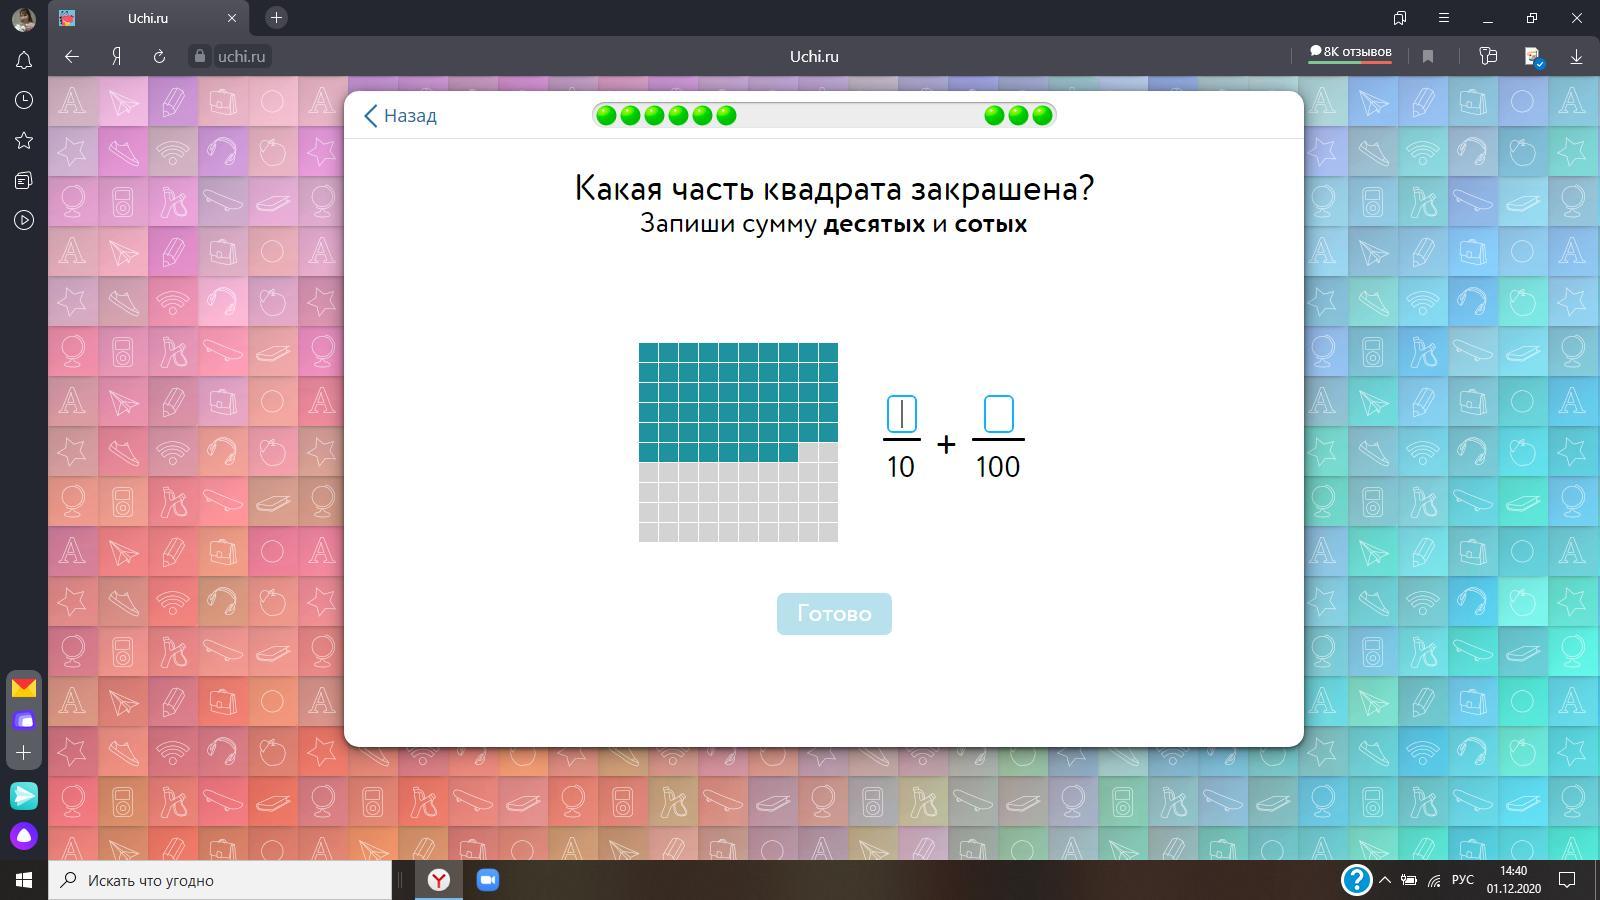Show site security info via lock icon
The width and height of the screenshot is (1600, 900).
click(201, 56)
